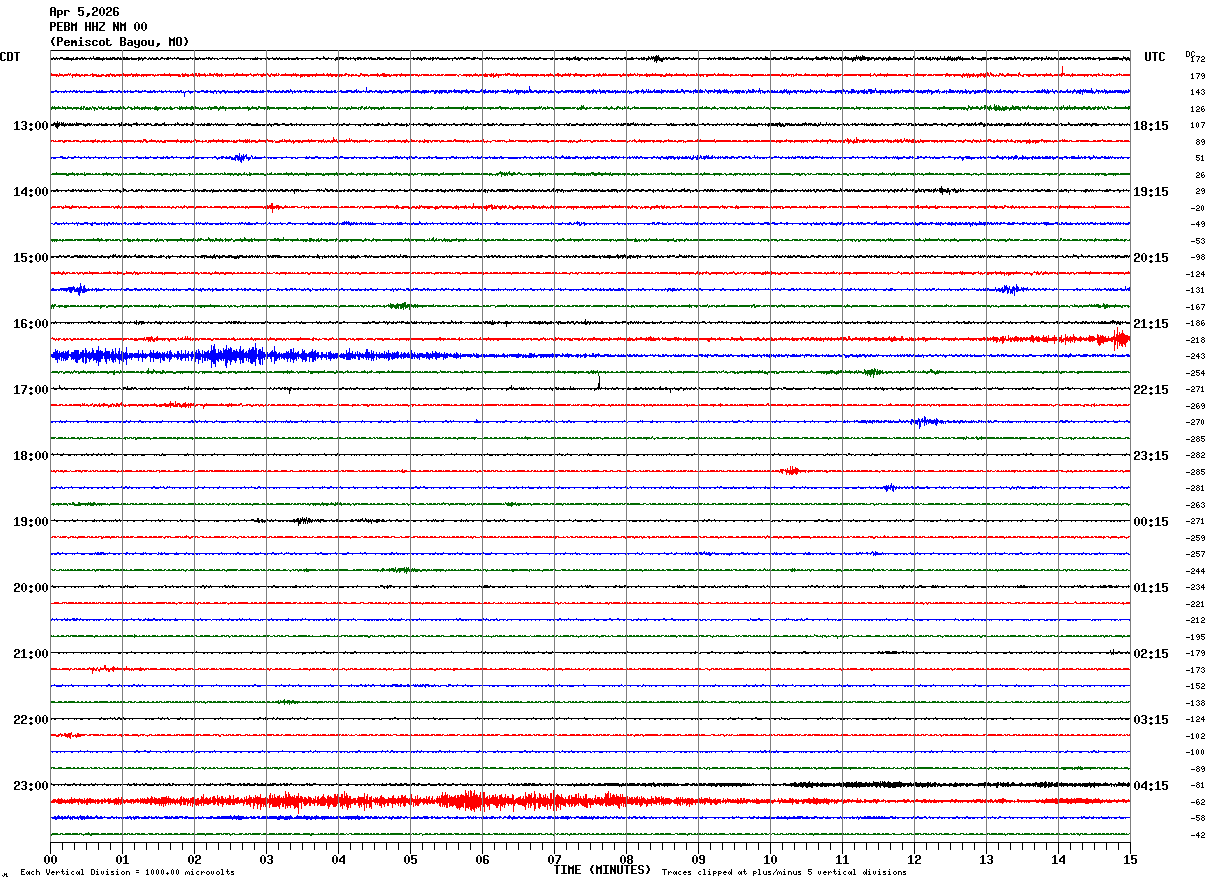Click the black spike on the 17:00 trace
1210x886 pixels.
(x=598, y=381)
